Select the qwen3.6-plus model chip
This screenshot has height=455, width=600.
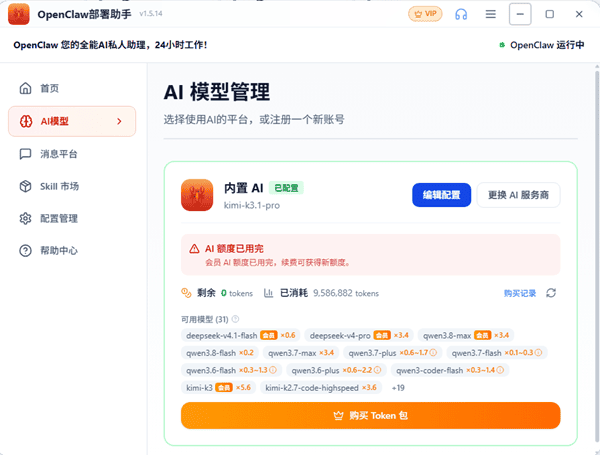[x=336, y=370]
